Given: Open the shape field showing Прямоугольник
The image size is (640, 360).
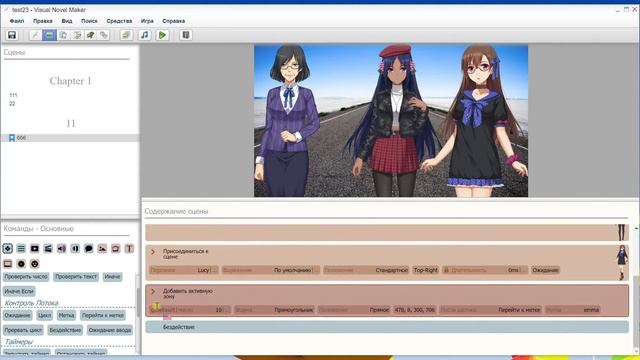Looking at the screenshot, I should (274, 310).
